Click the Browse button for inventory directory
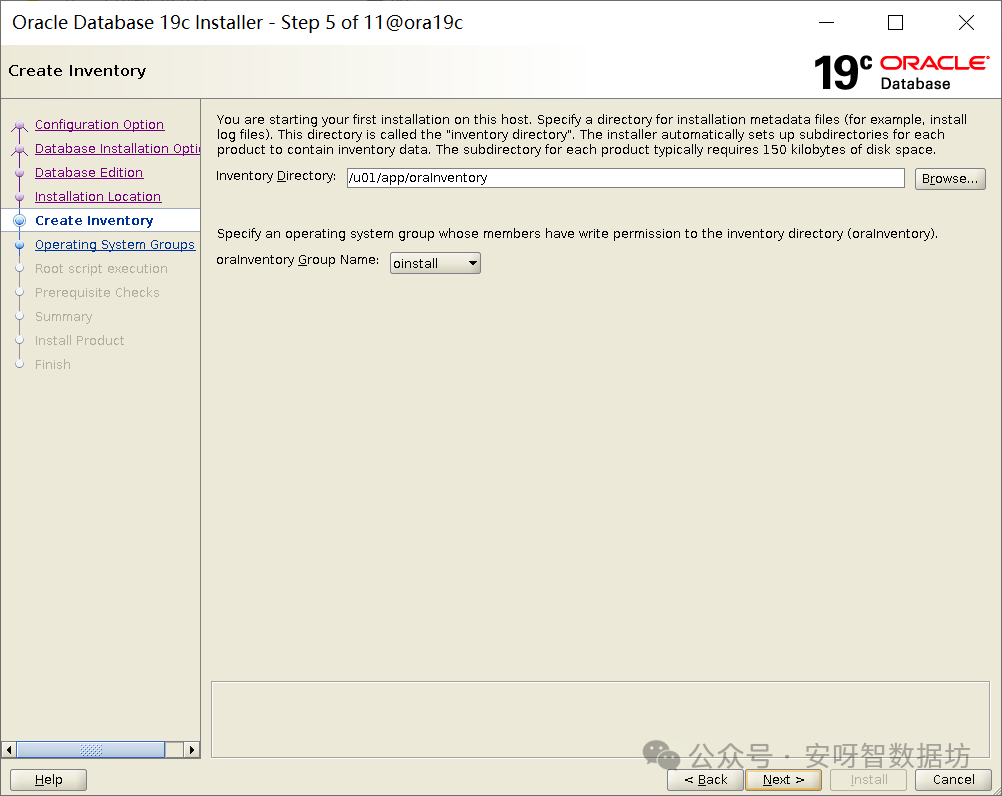Image resolution: width=1002 pixels, height=796 pixels. coord(950,179)
